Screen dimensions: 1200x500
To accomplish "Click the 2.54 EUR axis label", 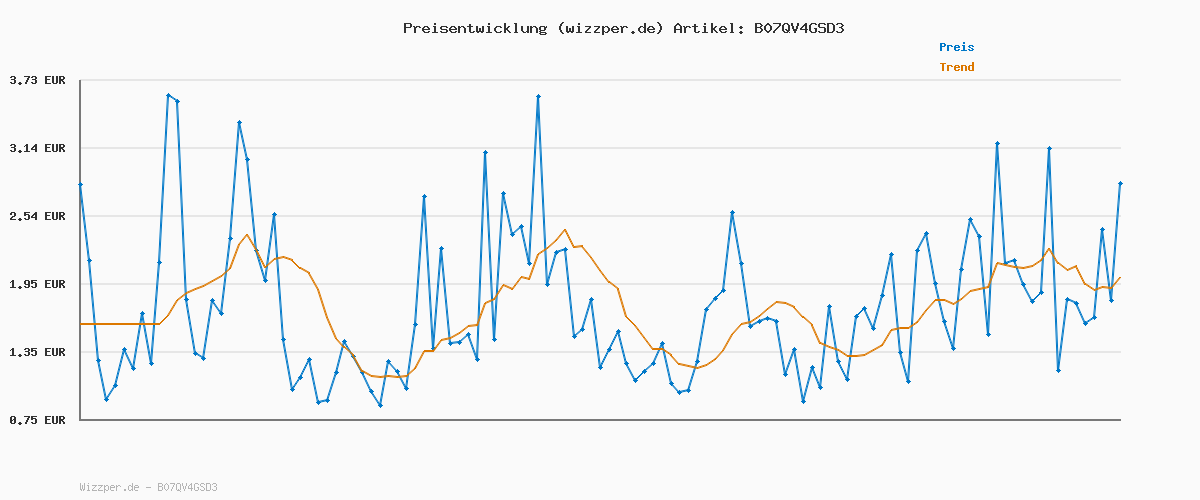I will (37, 216).
